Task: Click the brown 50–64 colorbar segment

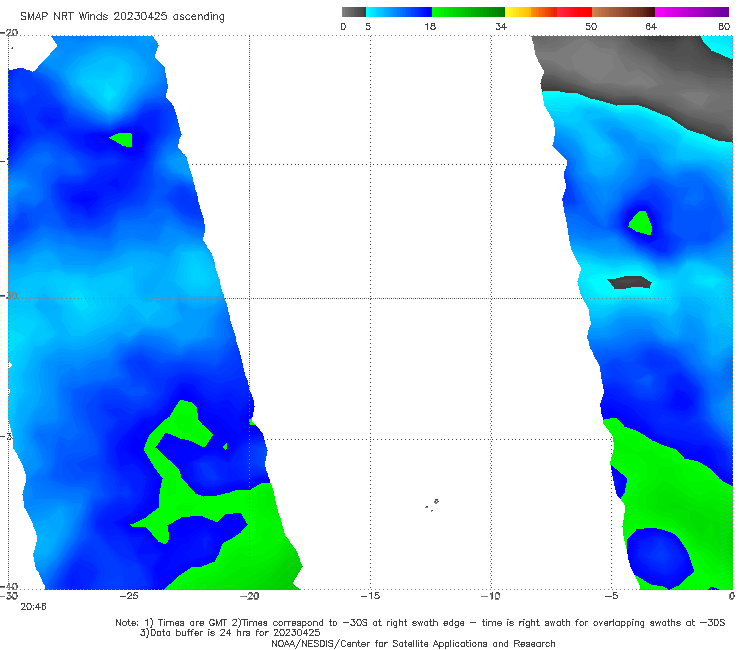Action: (623, 12)
